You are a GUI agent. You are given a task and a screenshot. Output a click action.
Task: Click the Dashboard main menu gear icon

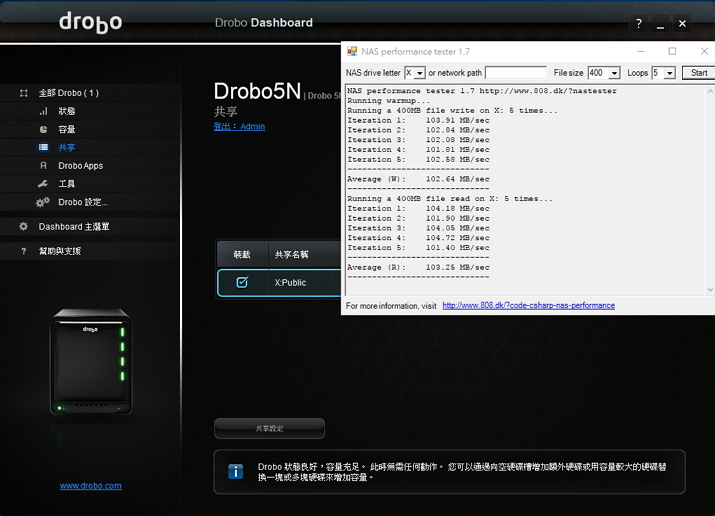click(x=23, y=227)
